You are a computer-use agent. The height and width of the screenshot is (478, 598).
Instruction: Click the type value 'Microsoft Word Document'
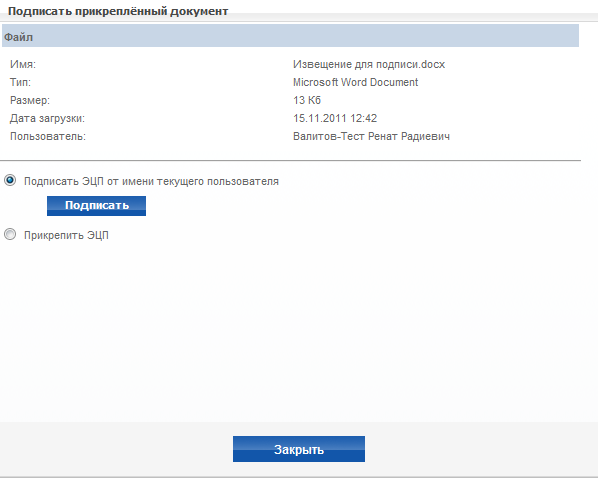coord(355,82)
